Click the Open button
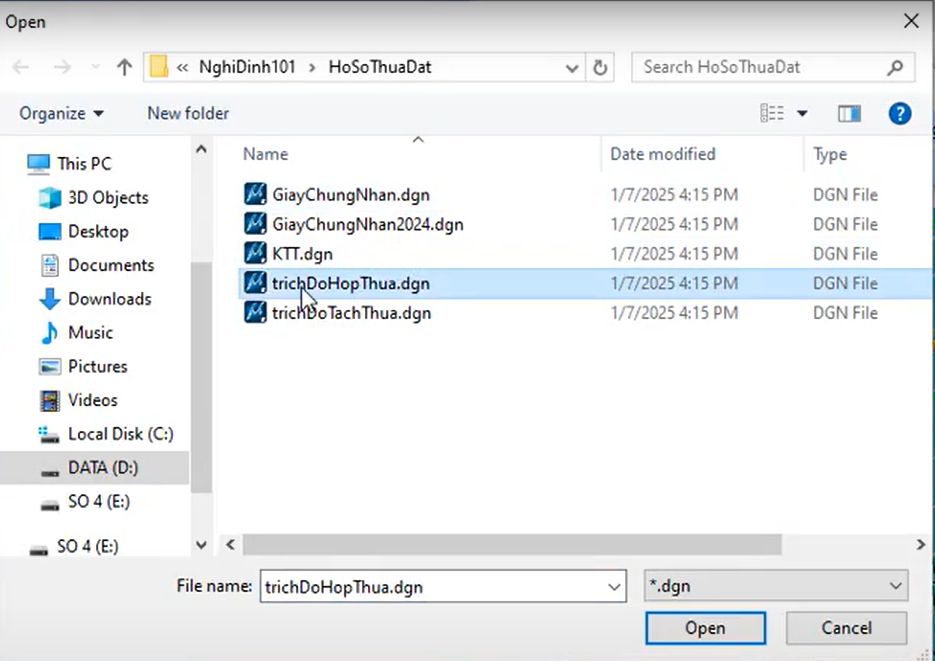This screenshot has height=661, width=935. click(x=705, y=628)
